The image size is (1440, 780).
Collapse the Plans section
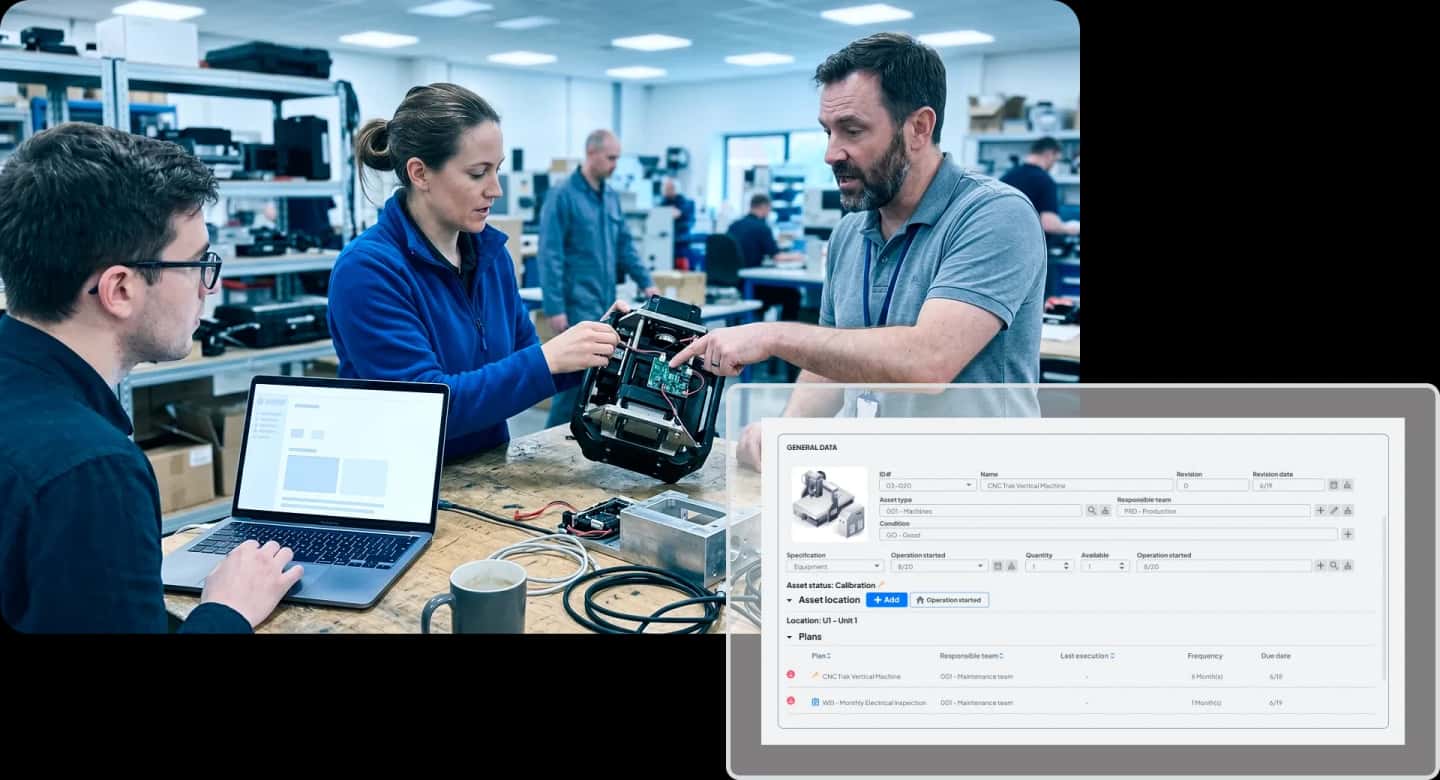click(789, 637)
